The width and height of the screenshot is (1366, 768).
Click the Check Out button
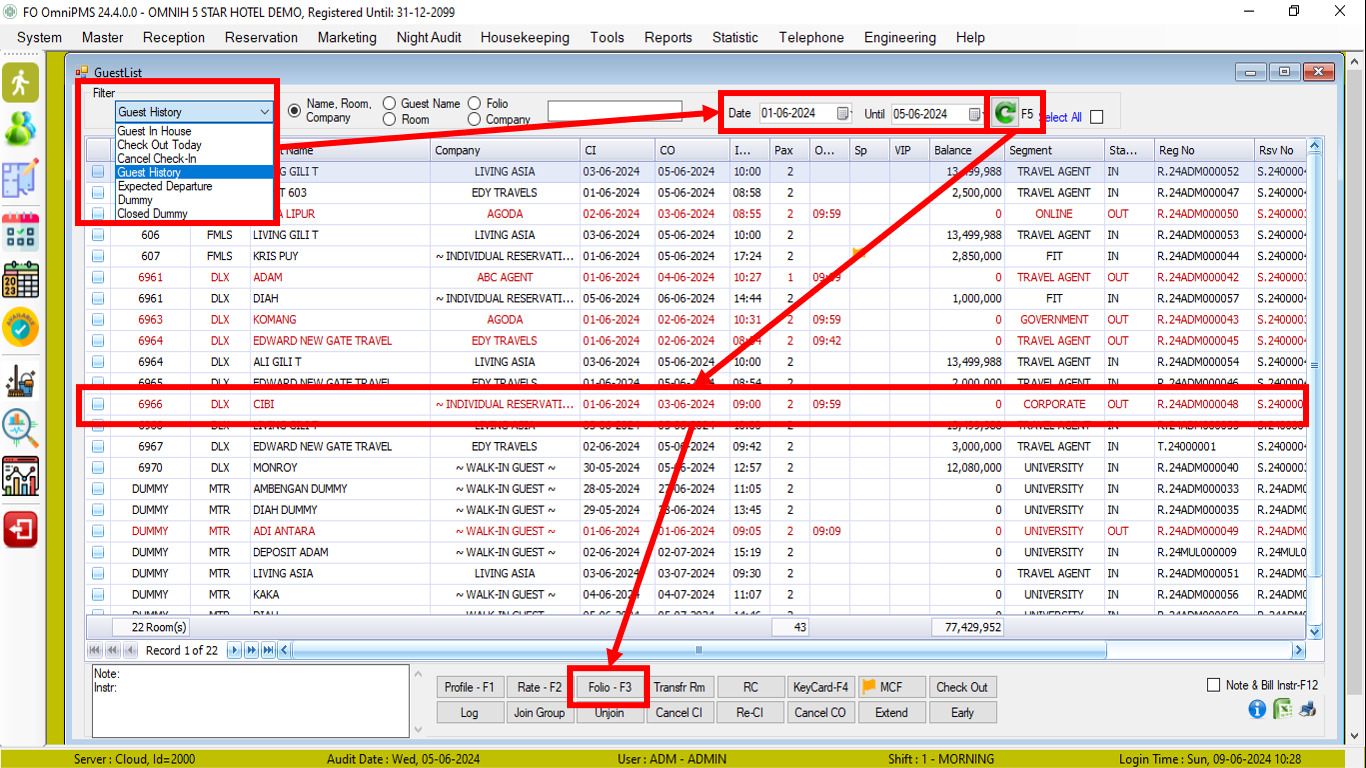(962, 687)
